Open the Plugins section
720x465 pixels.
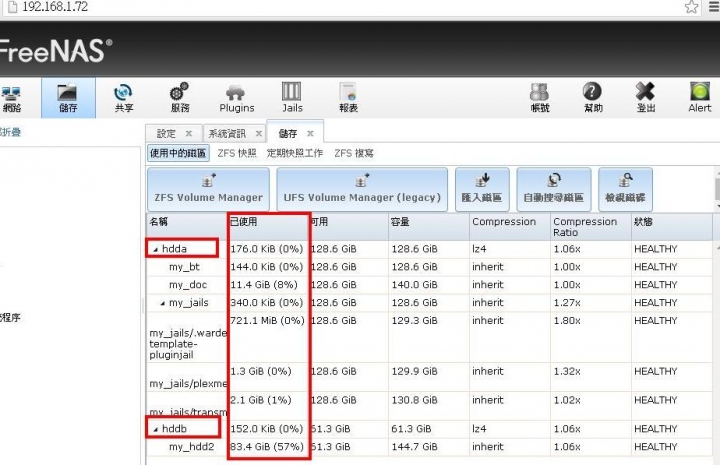236,98
